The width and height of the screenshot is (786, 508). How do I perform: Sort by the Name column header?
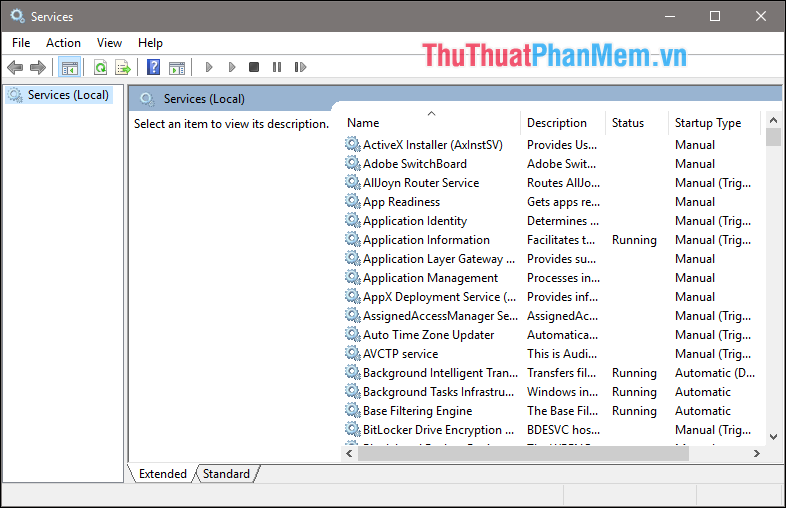point(432,123)
